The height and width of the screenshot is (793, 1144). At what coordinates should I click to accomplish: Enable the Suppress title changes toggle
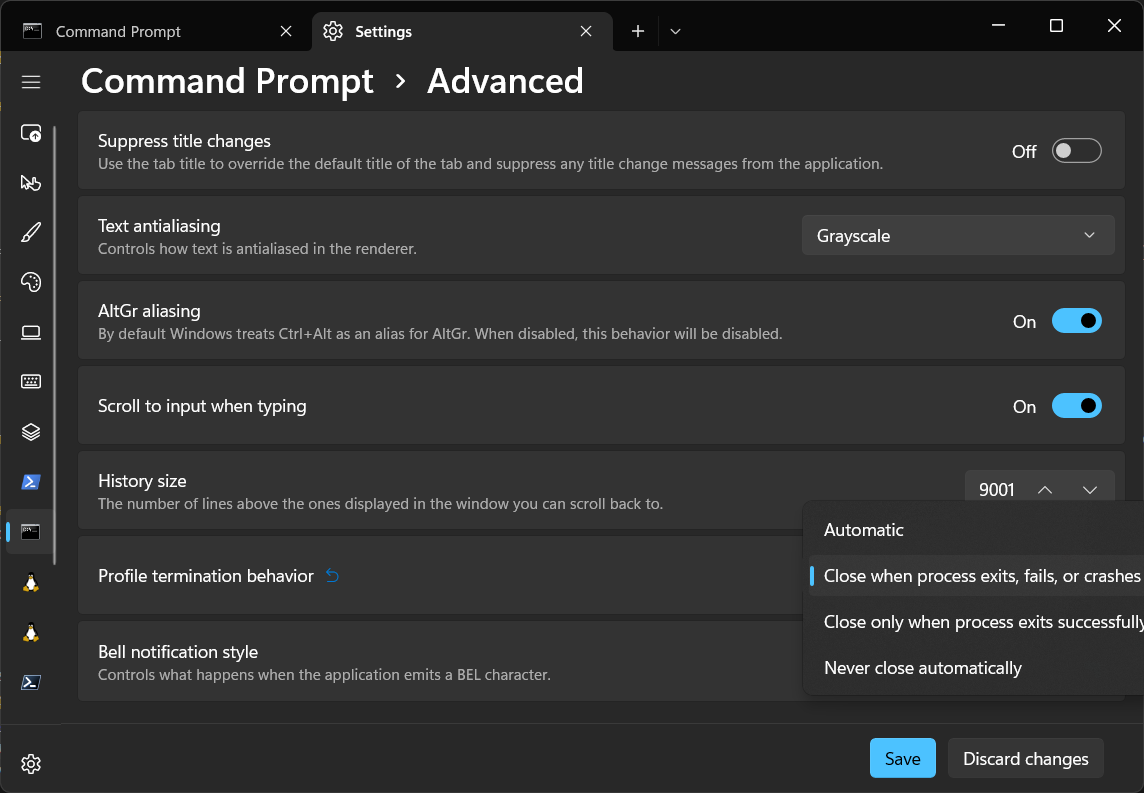[1076, 151]
